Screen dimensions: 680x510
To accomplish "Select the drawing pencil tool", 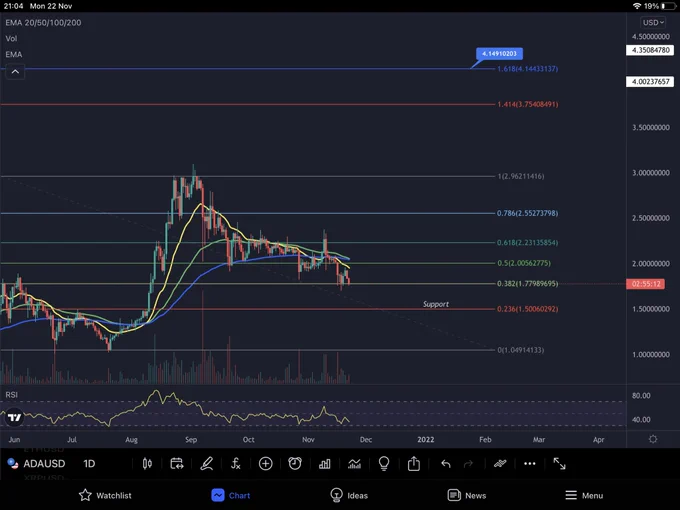I will [206, 464].
